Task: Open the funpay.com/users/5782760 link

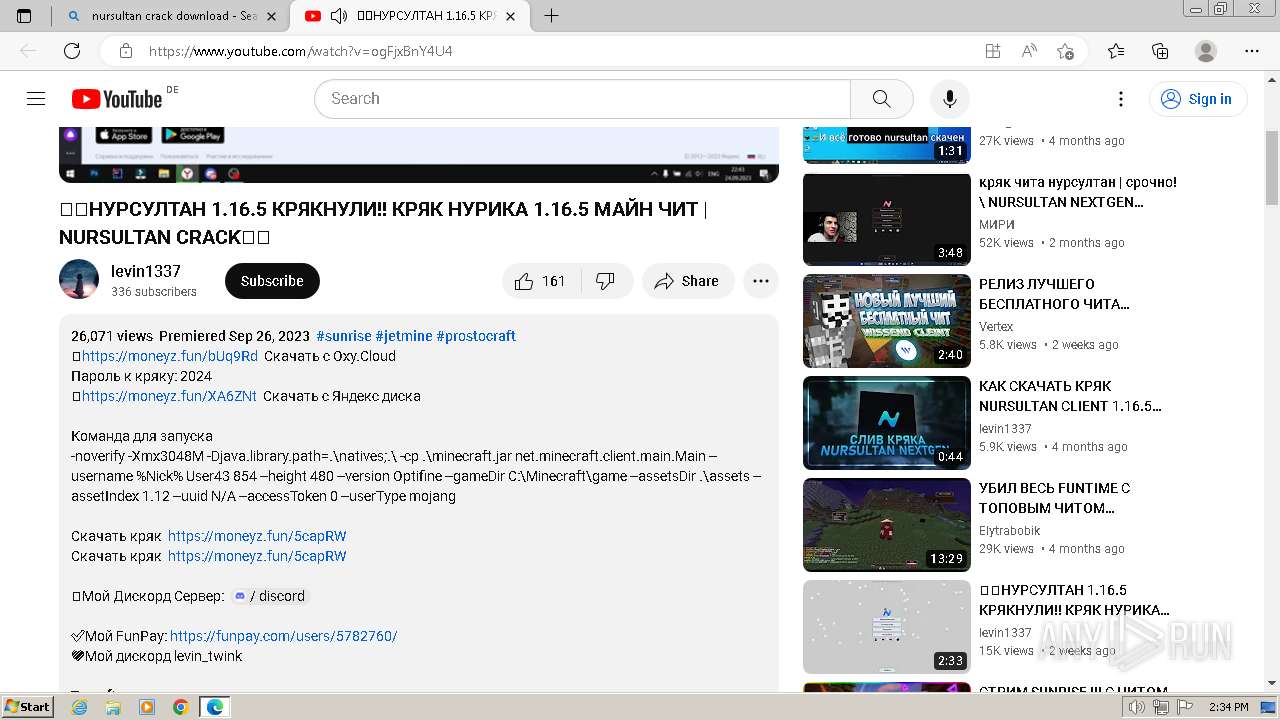Action: 284,636
